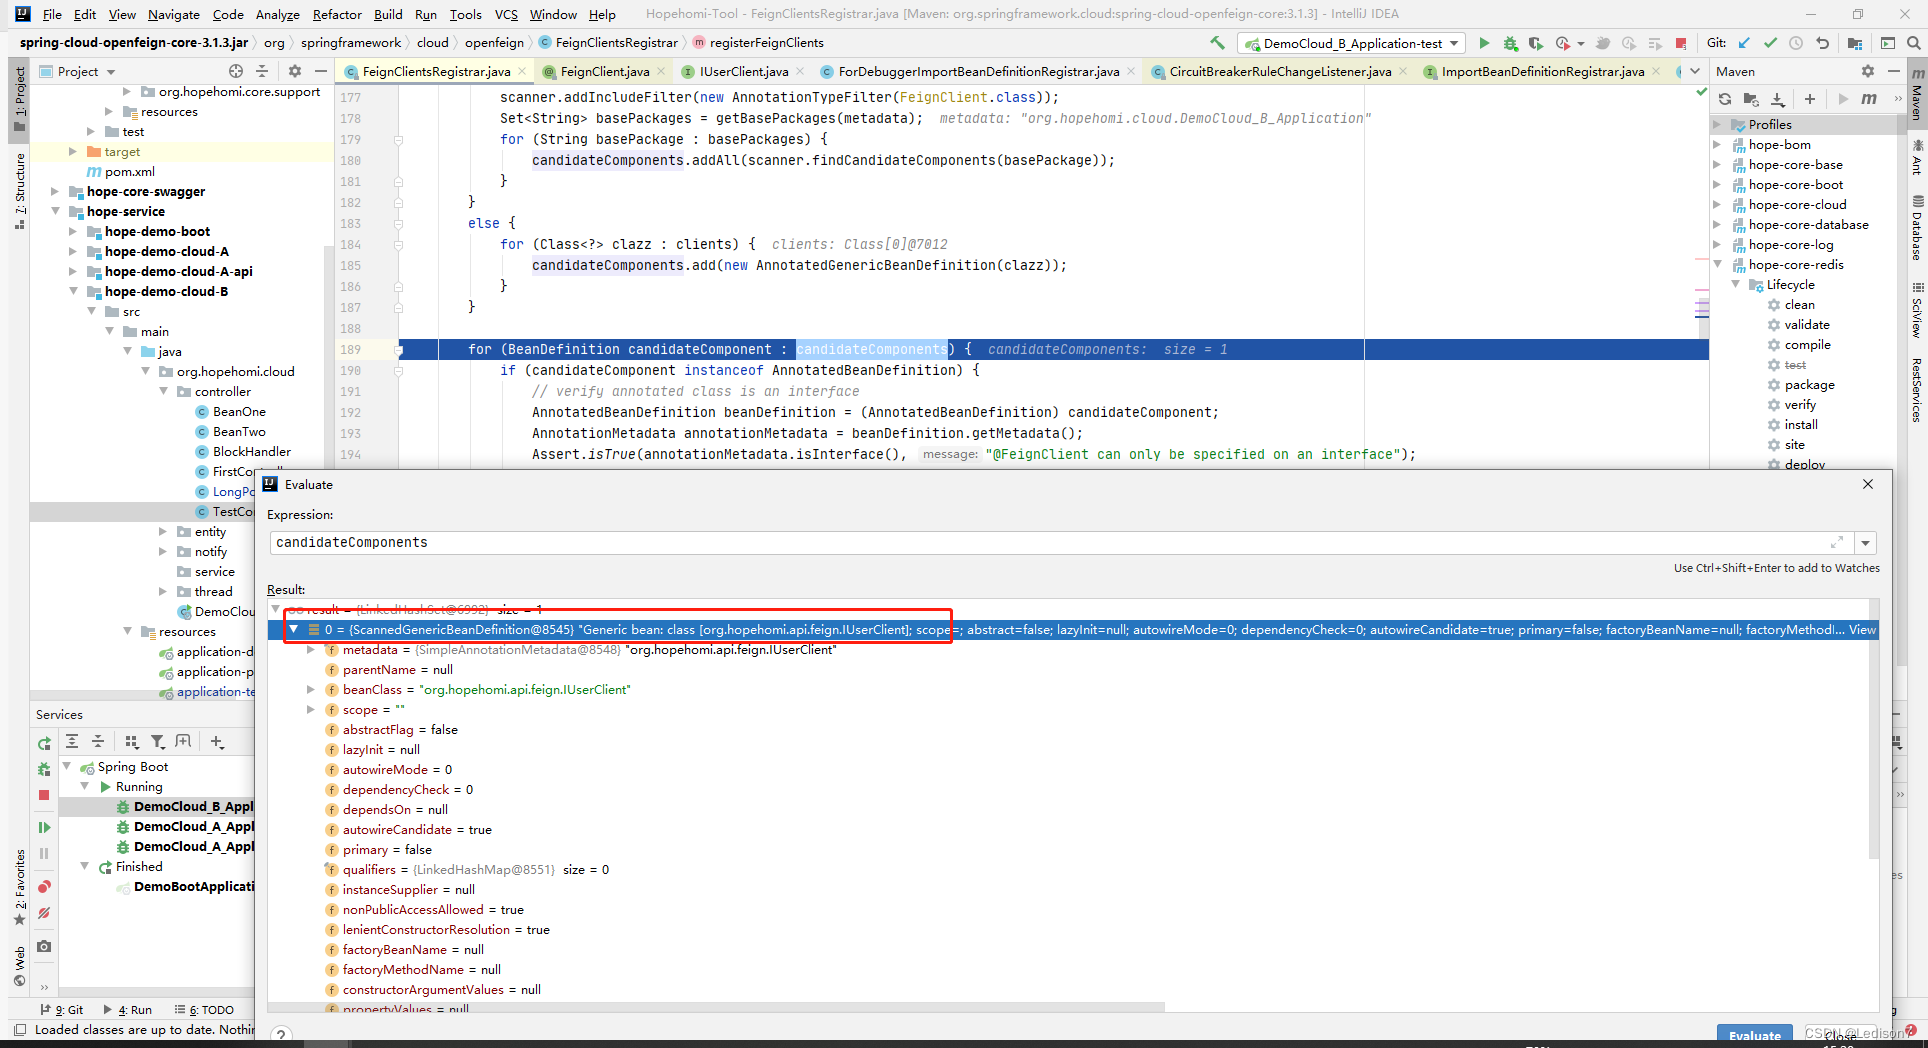This screenshot has width=1928, height=1048.
Task: View breakpoints red circles icon in Services
Action: (x=44, y=887)
